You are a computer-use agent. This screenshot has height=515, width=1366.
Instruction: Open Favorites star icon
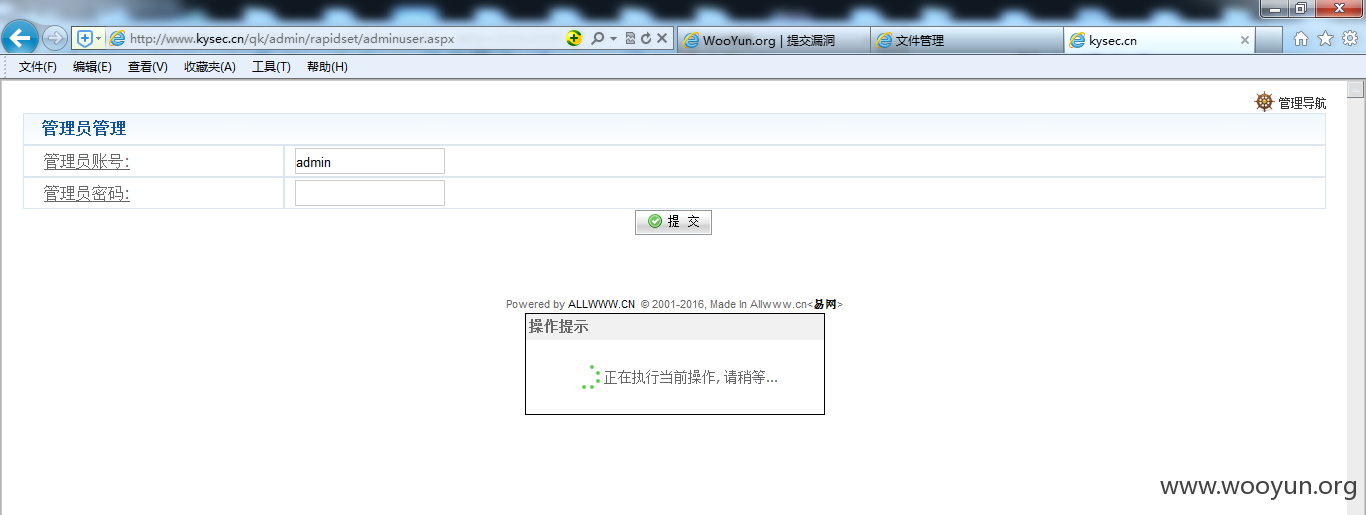(x=1325, y=38)
